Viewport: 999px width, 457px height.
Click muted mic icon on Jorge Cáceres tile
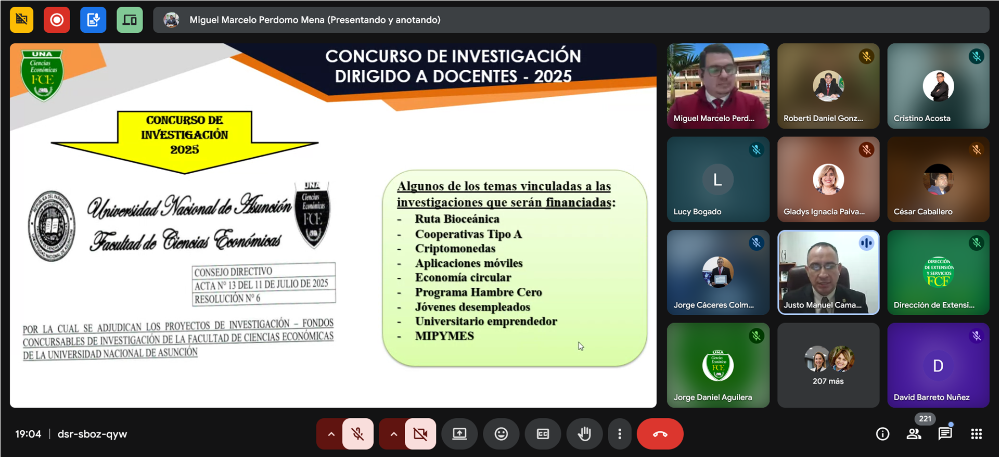pos(756,243)
